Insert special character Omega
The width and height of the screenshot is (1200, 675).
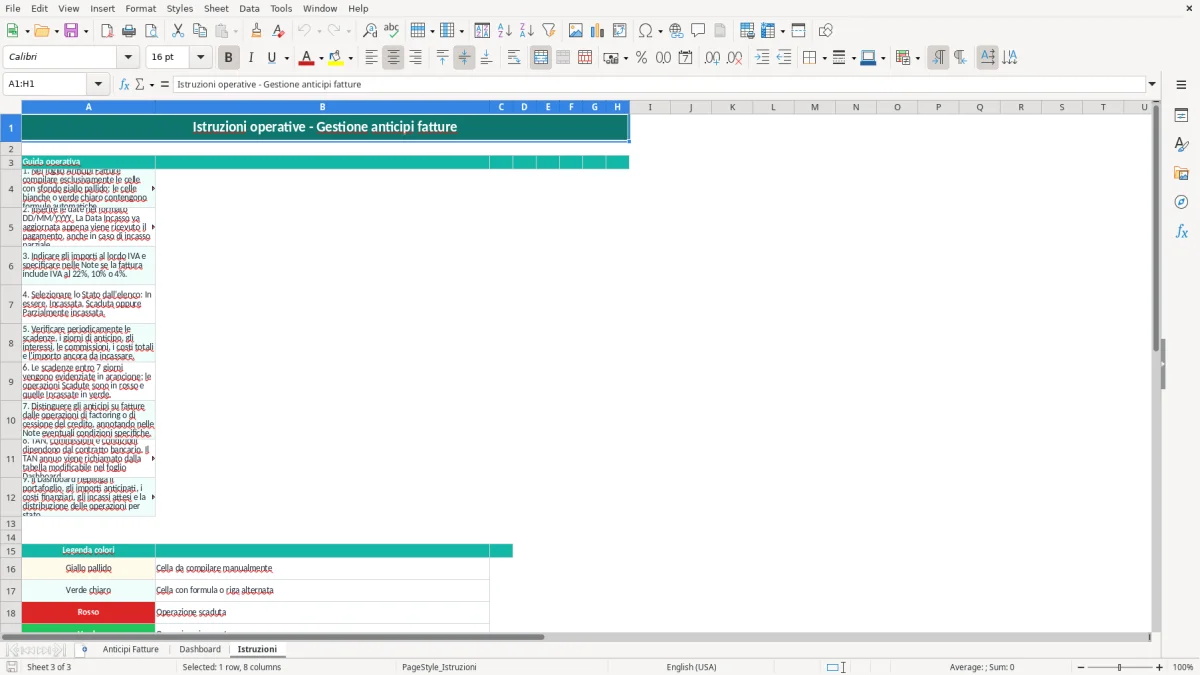(x=645, y=31)
